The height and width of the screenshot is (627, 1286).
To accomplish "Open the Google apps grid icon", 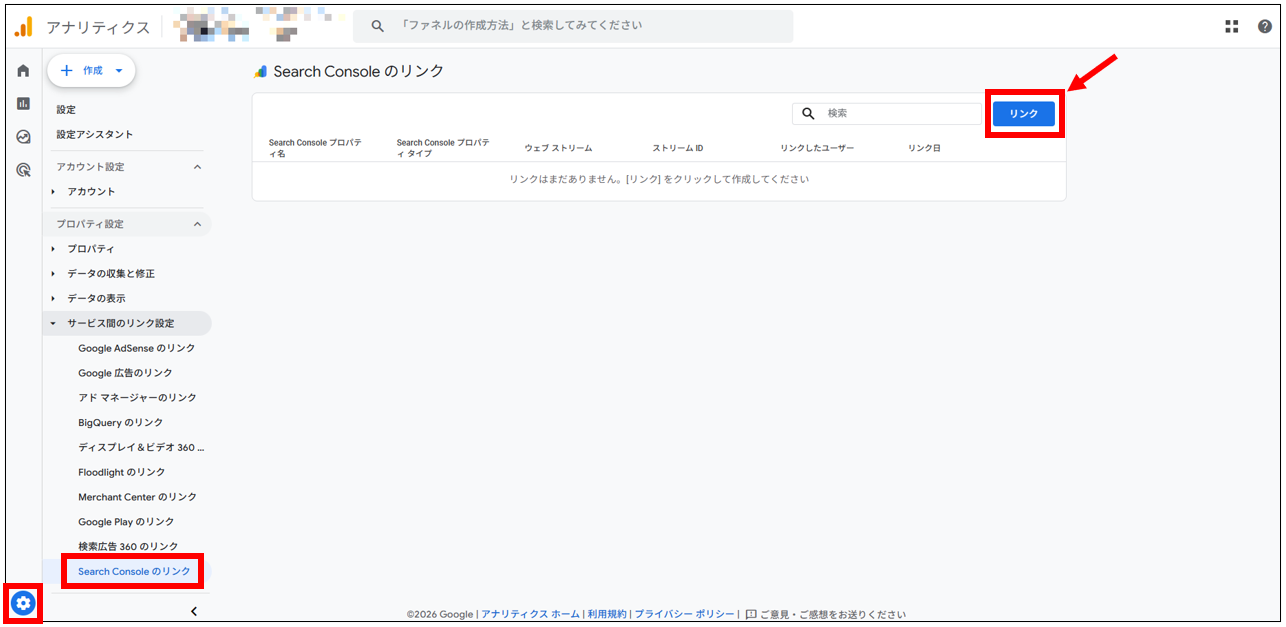I will point(1231,26).
